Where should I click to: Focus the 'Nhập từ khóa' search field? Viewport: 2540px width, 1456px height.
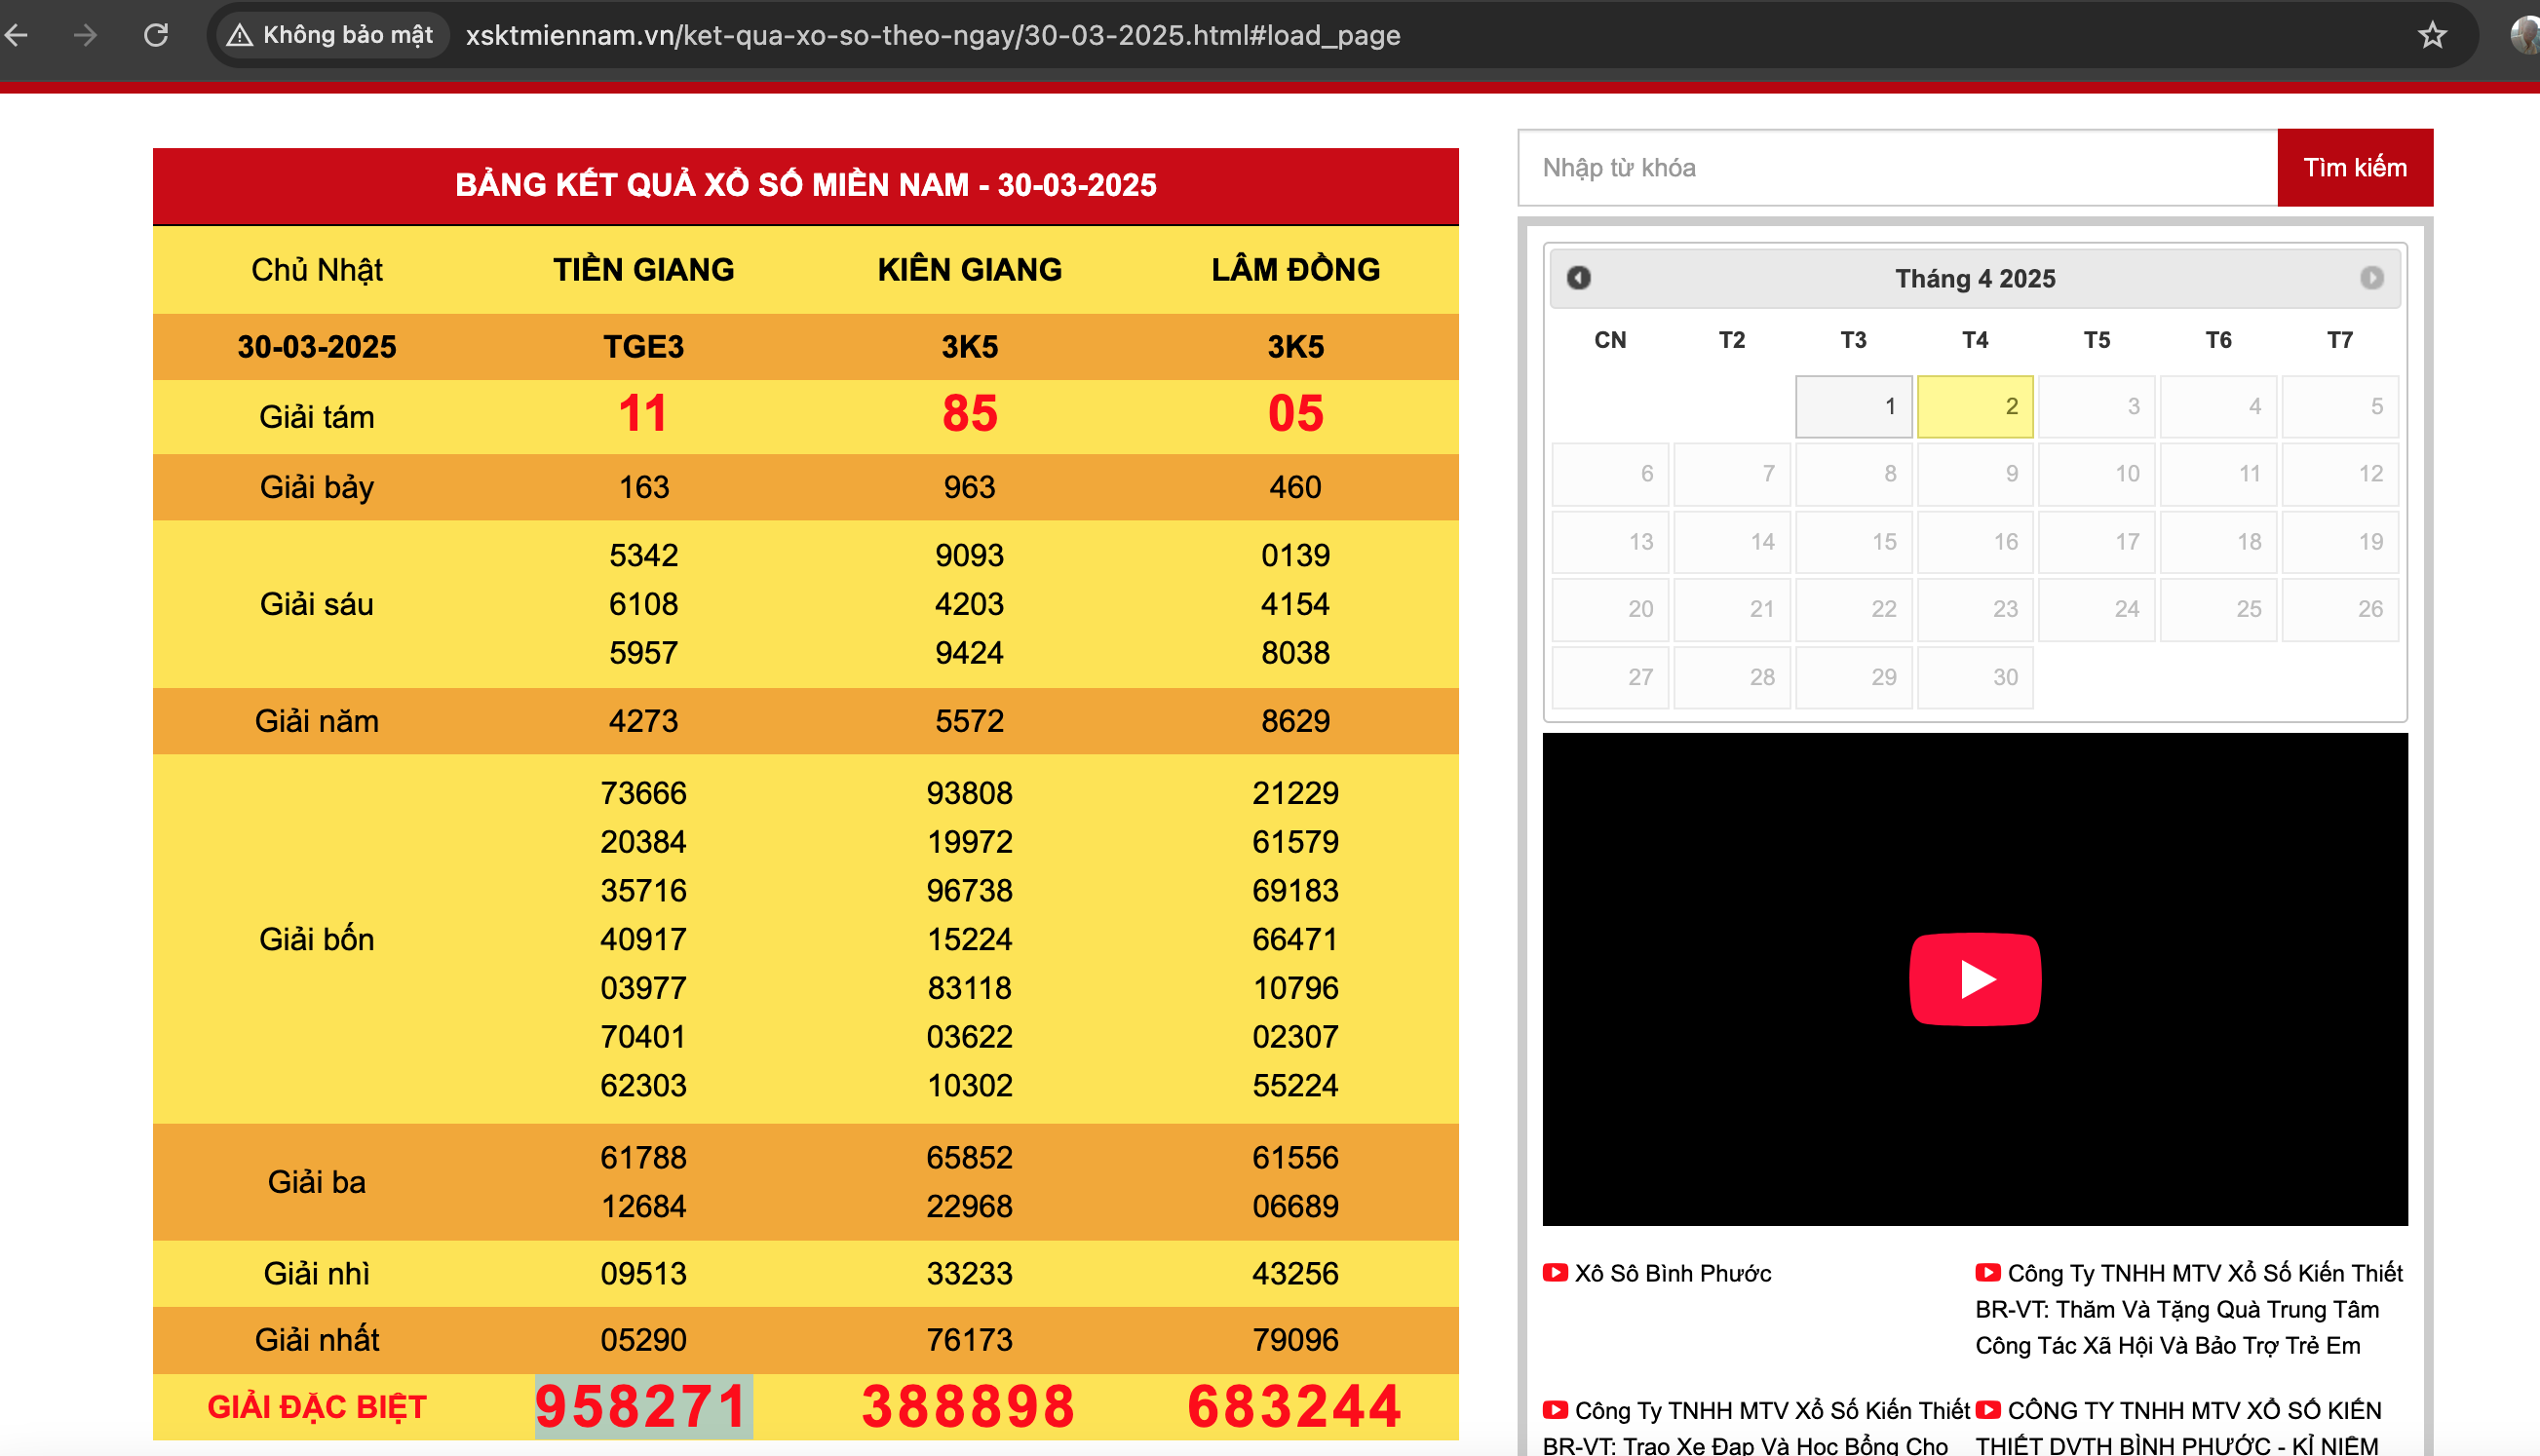click(x=1897, y=168)
